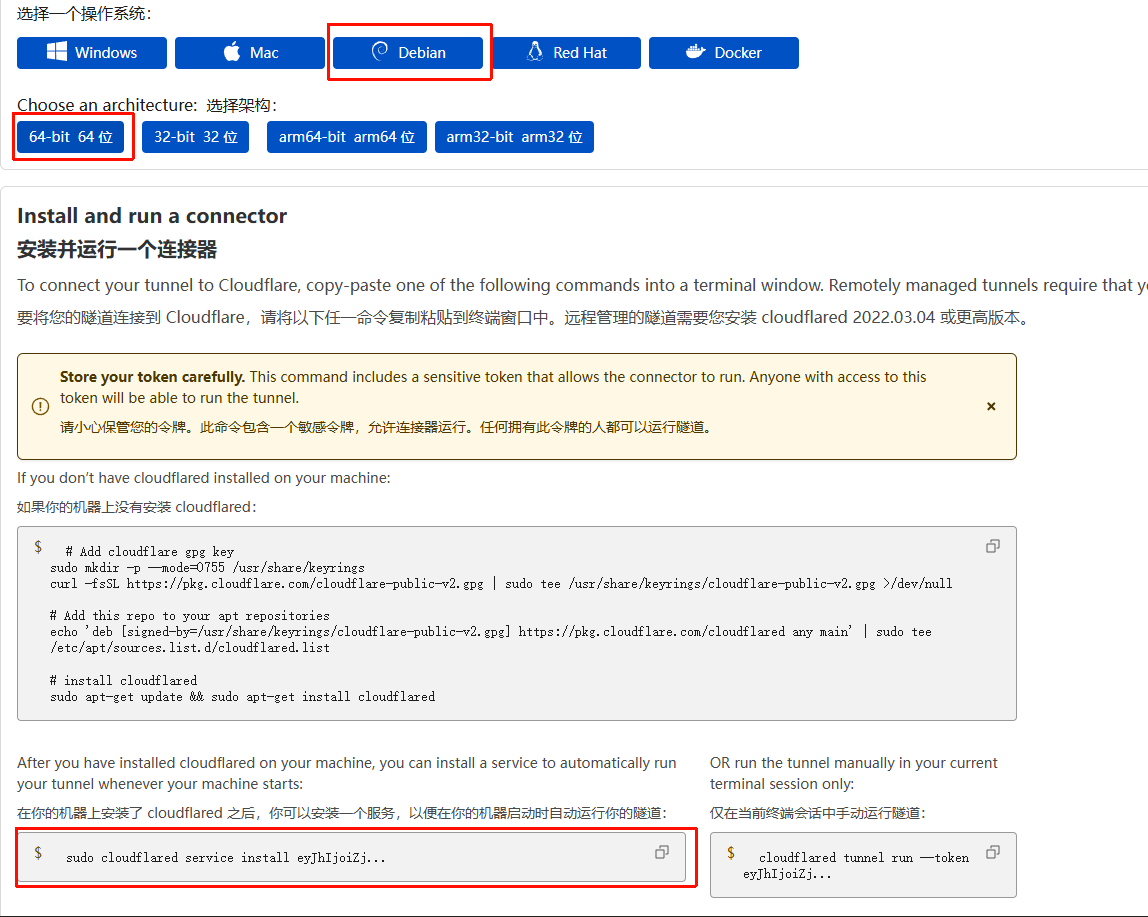Select the Windows operating system button
The image size is (1148, 917).
[x=92, y=53]
